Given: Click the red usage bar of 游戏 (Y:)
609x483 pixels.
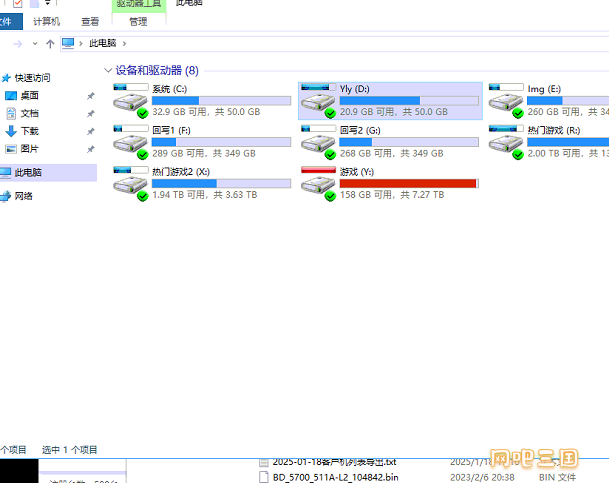Looking at the screenshot, I should coord(408,183).
